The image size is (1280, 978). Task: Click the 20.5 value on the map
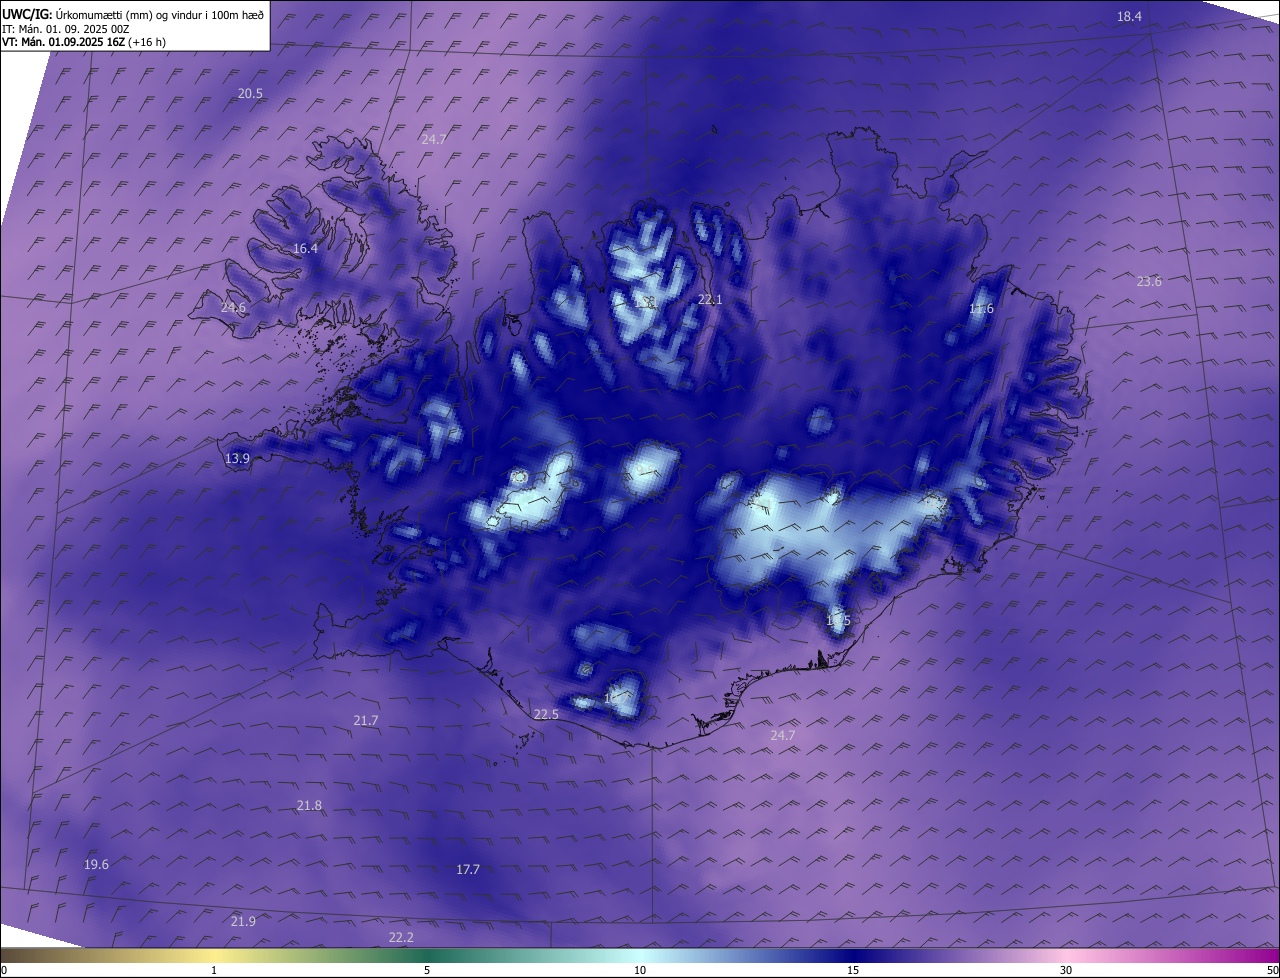coord(250,93)
